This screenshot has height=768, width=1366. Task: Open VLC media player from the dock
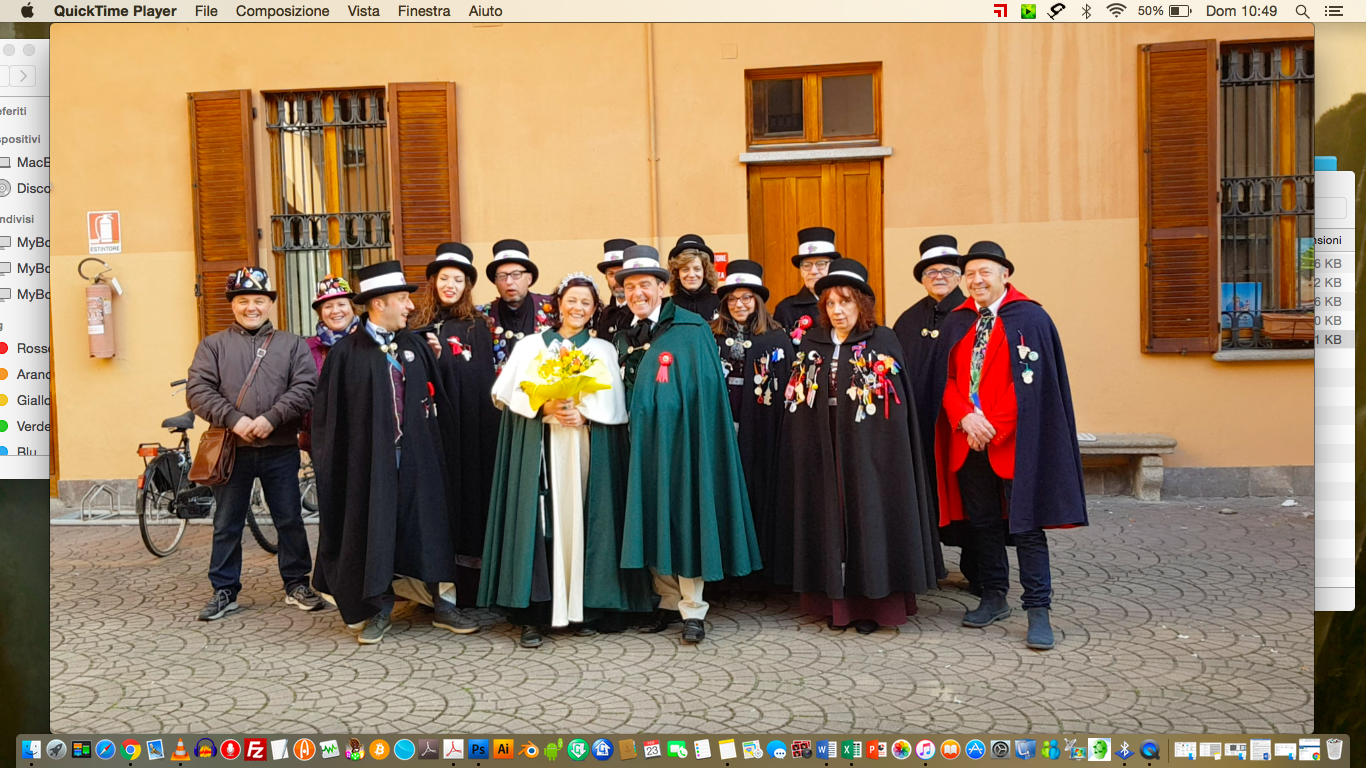pyautogui.click(x=181, y=749)
